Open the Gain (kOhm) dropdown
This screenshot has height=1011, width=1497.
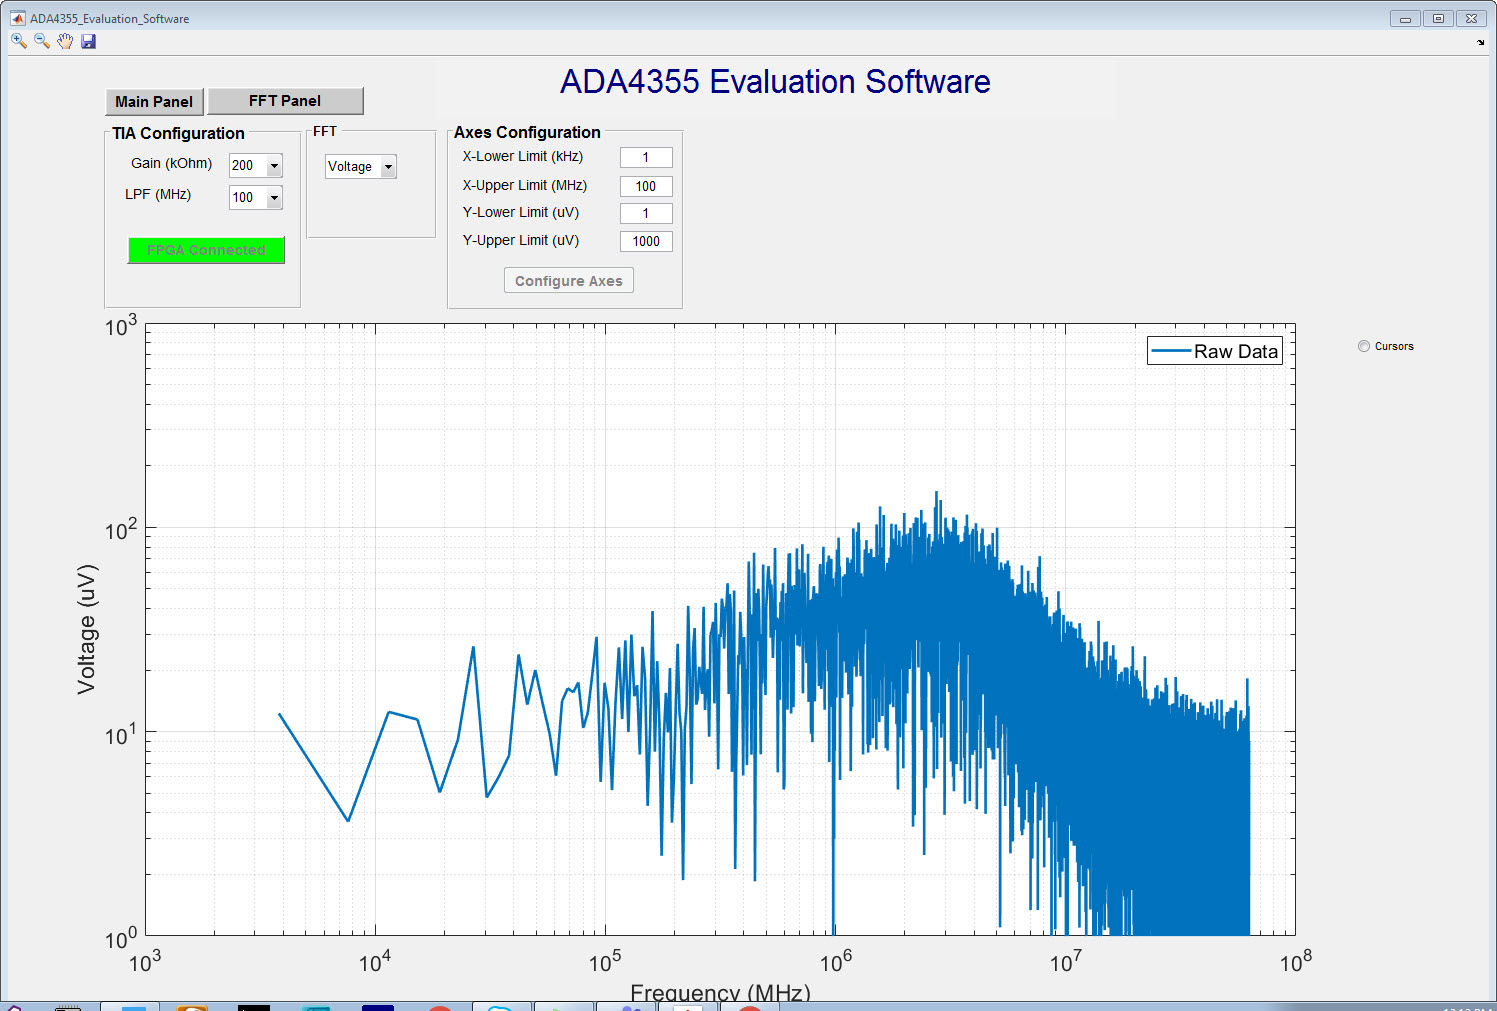[256, 166]
